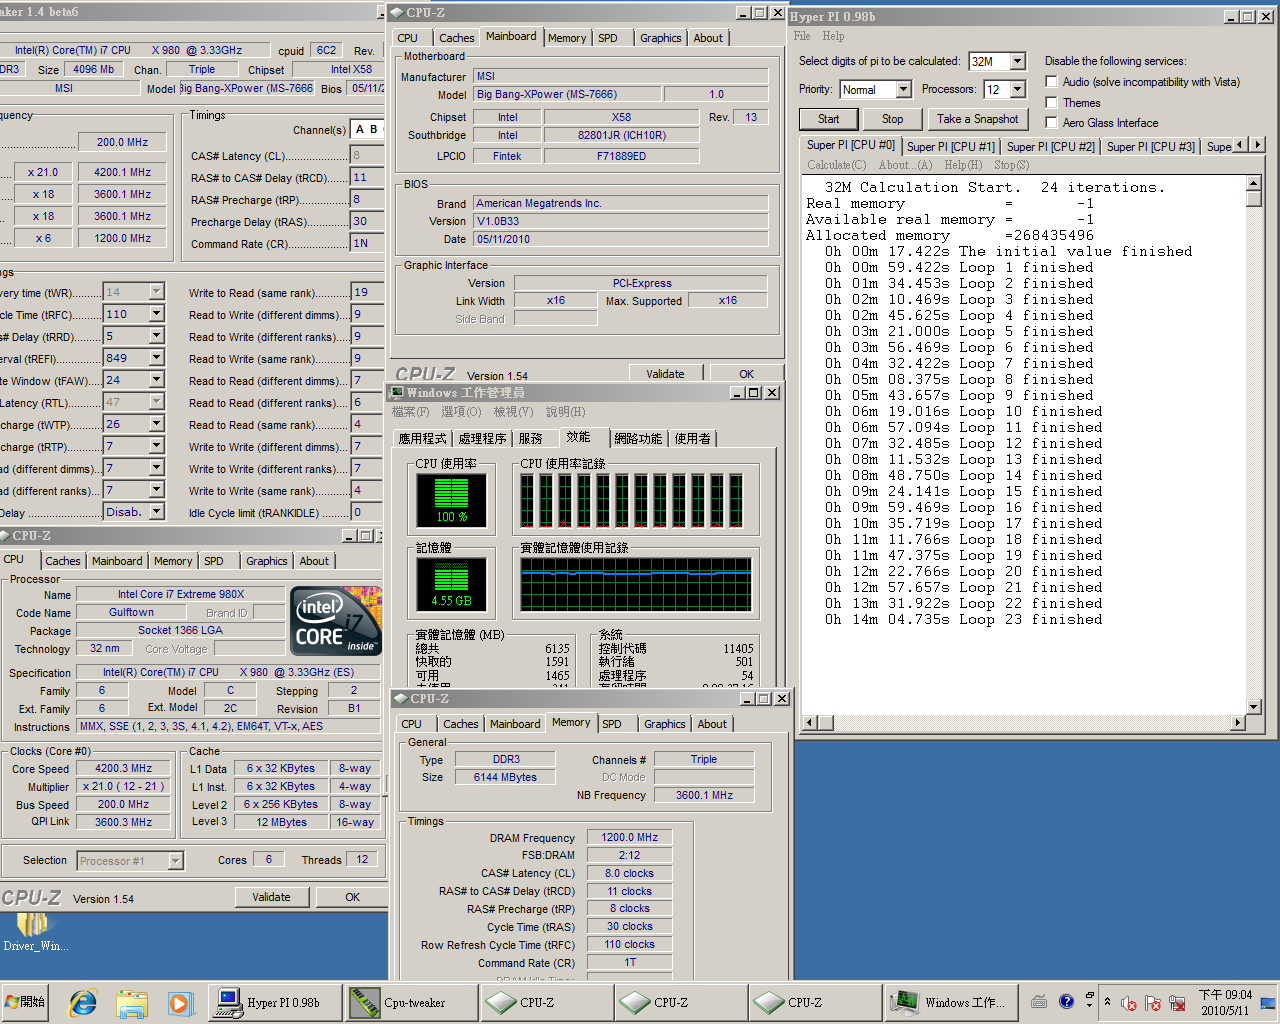Screen dimensions: 1280x1024
Task: Open 檢視(V) menu in Task Manager
Action: click(512, 412)
